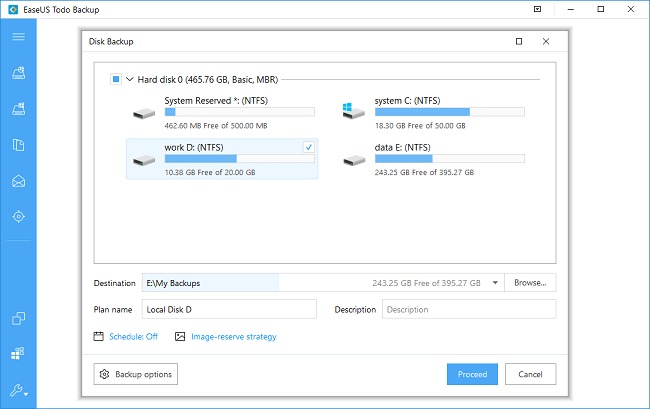Viewport: 650px width, 409px height.
Task: Click the Mail Backup sidebar icon
Action: tap(18, 181)
